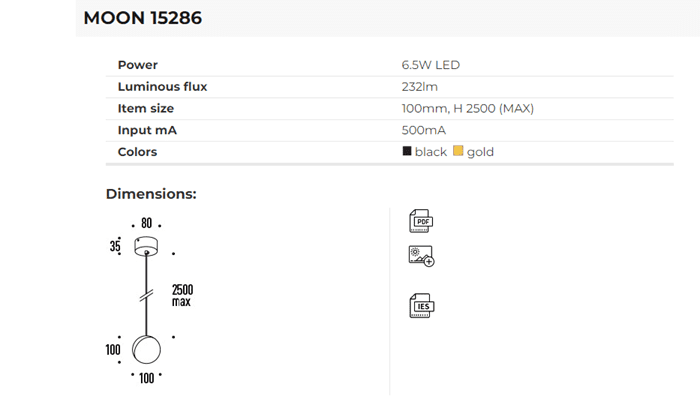Click the '2500 max' height label

(x=182, y=295)
